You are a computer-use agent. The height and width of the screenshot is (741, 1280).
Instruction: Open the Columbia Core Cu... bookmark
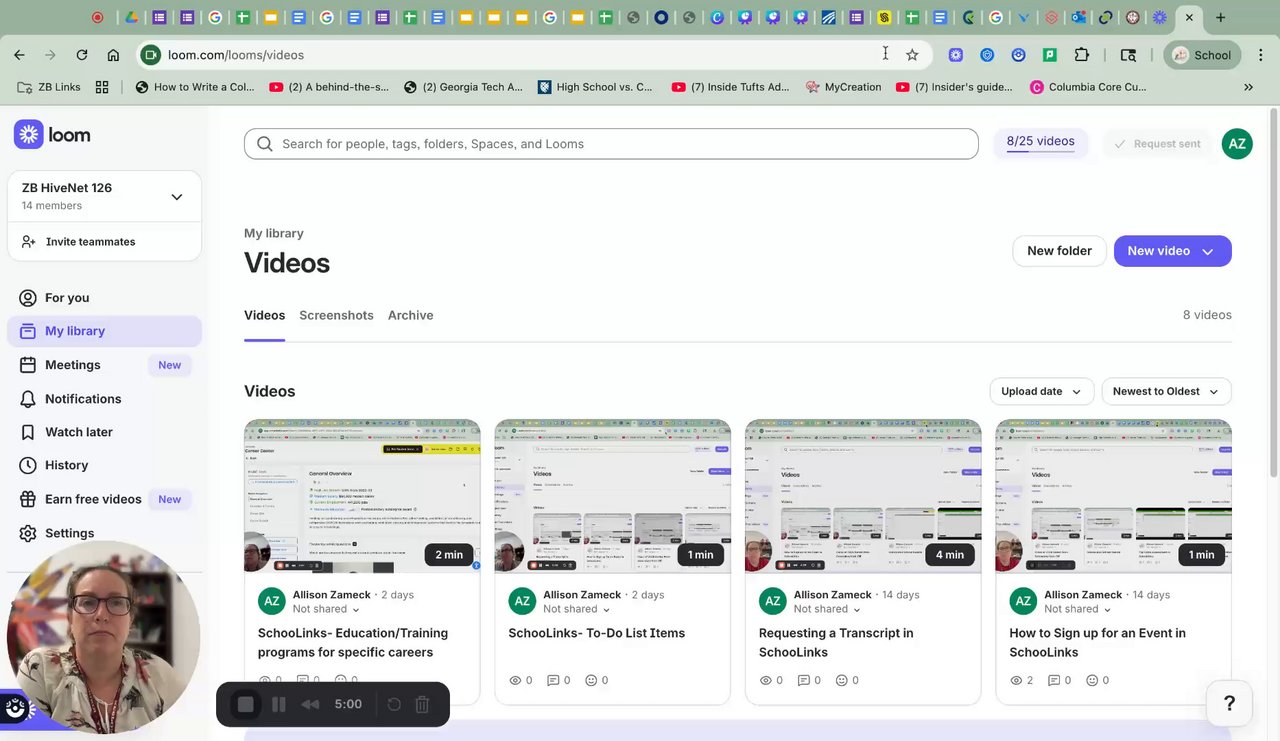point(1087,87)
